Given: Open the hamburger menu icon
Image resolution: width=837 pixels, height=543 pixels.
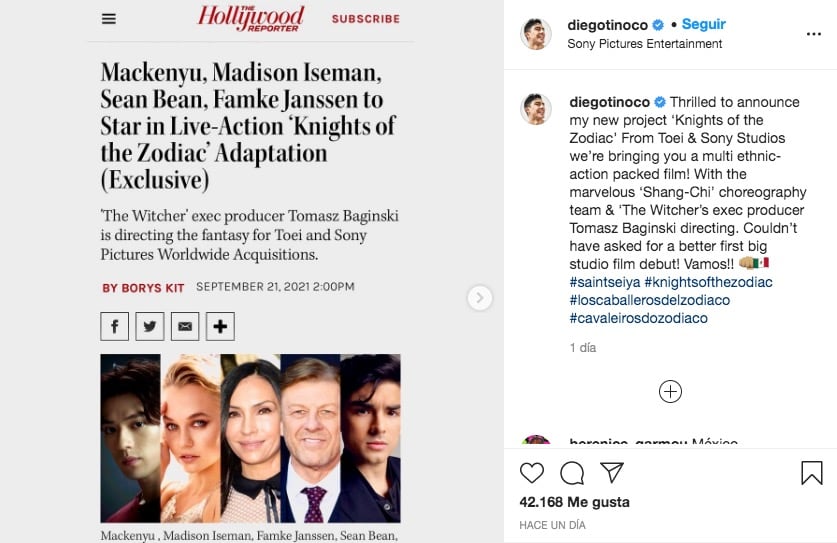Looking at the screenshot, I should (109, 19).
